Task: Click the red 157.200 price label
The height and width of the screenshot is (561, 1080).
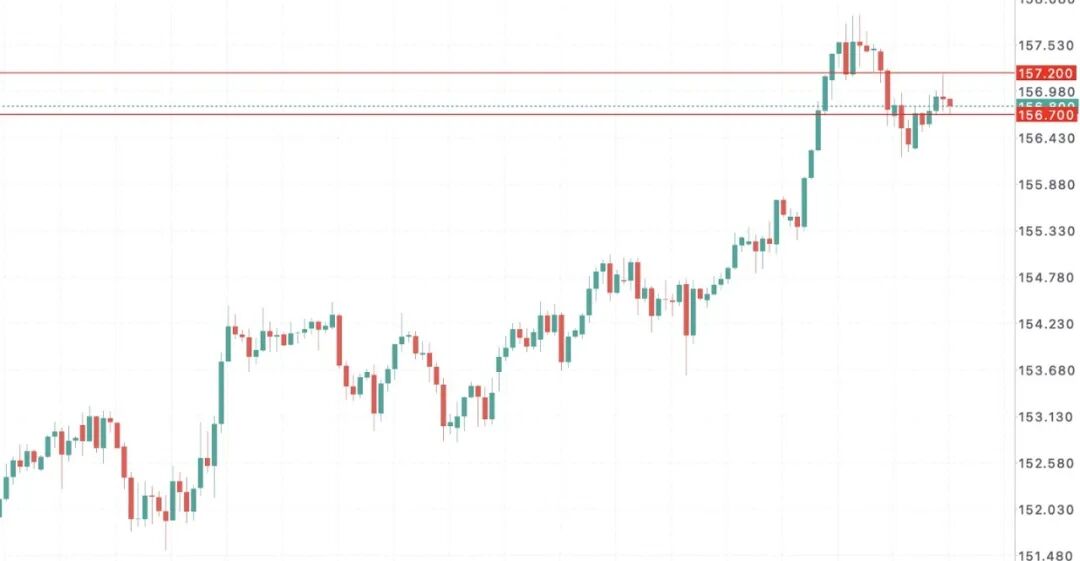Action: [1046, 73]
